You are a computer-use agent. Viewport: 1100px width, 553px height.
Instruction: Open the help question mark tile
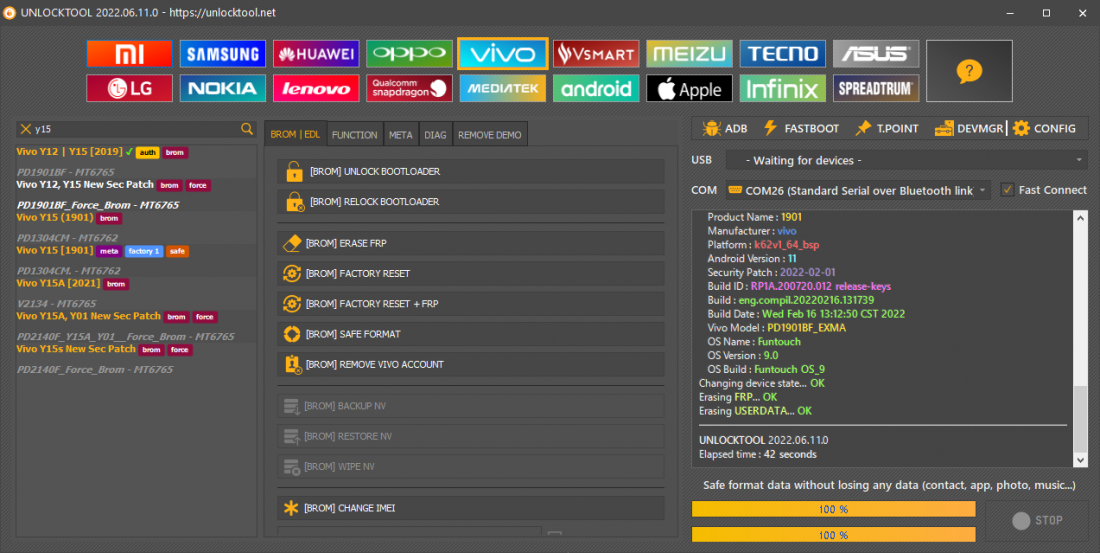click(x=969, y=71)
